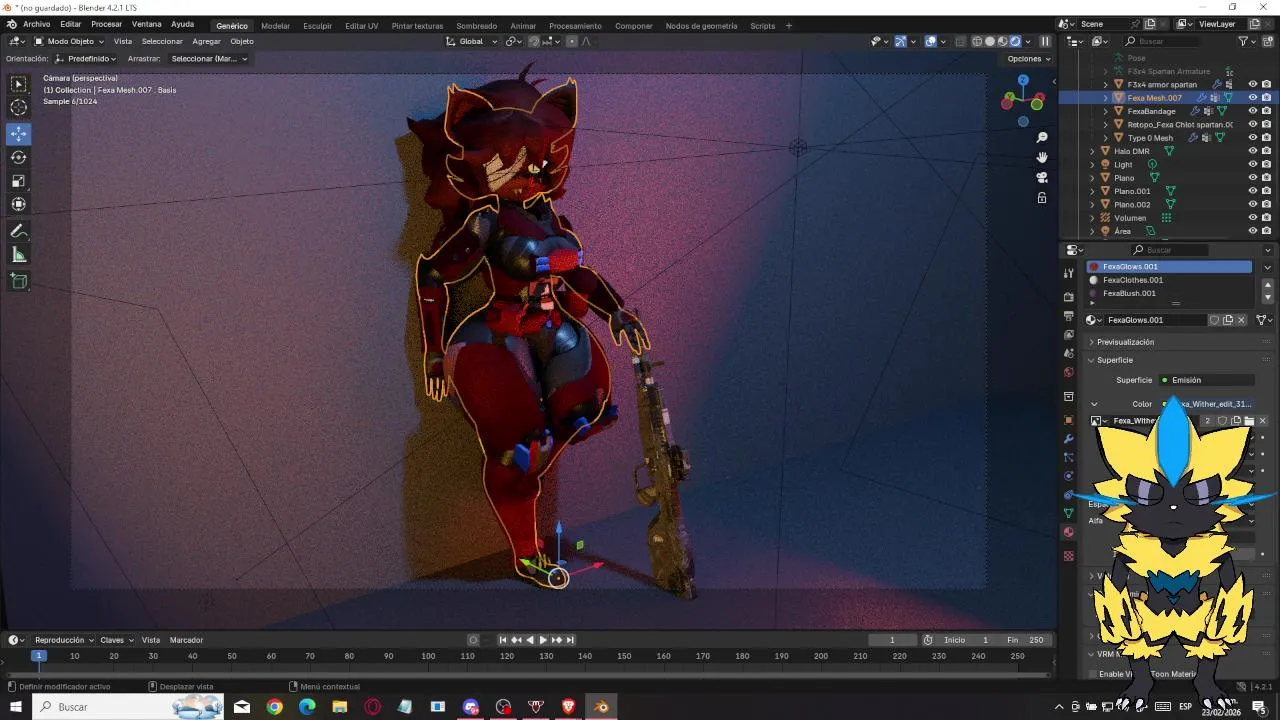This screenshot has height=720, width=1280.
Task: Switch to solid viewport shading
Action: (990, 41)
